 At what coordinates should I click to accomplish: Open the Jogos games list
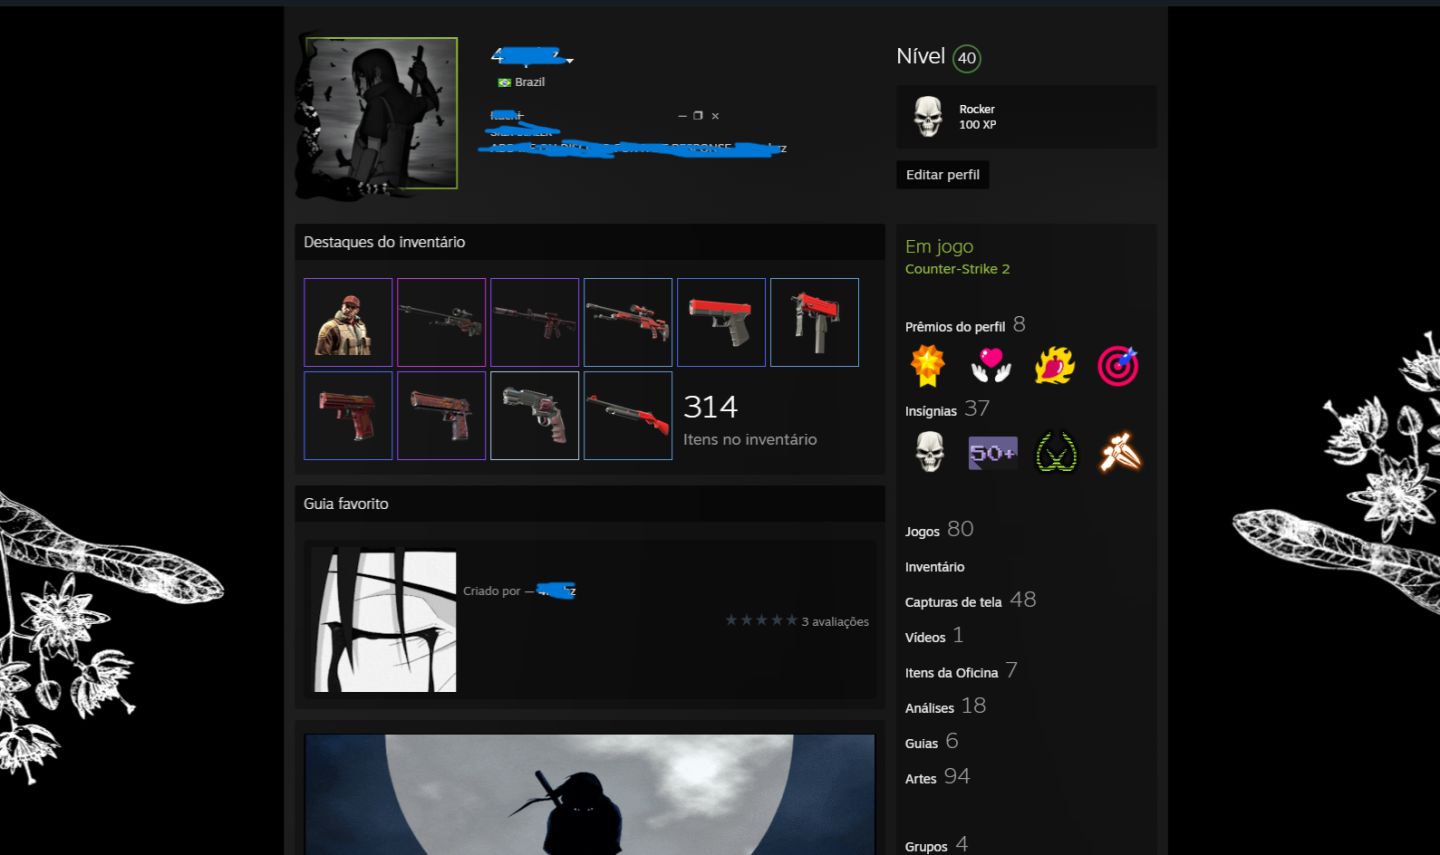pos(922,532)
